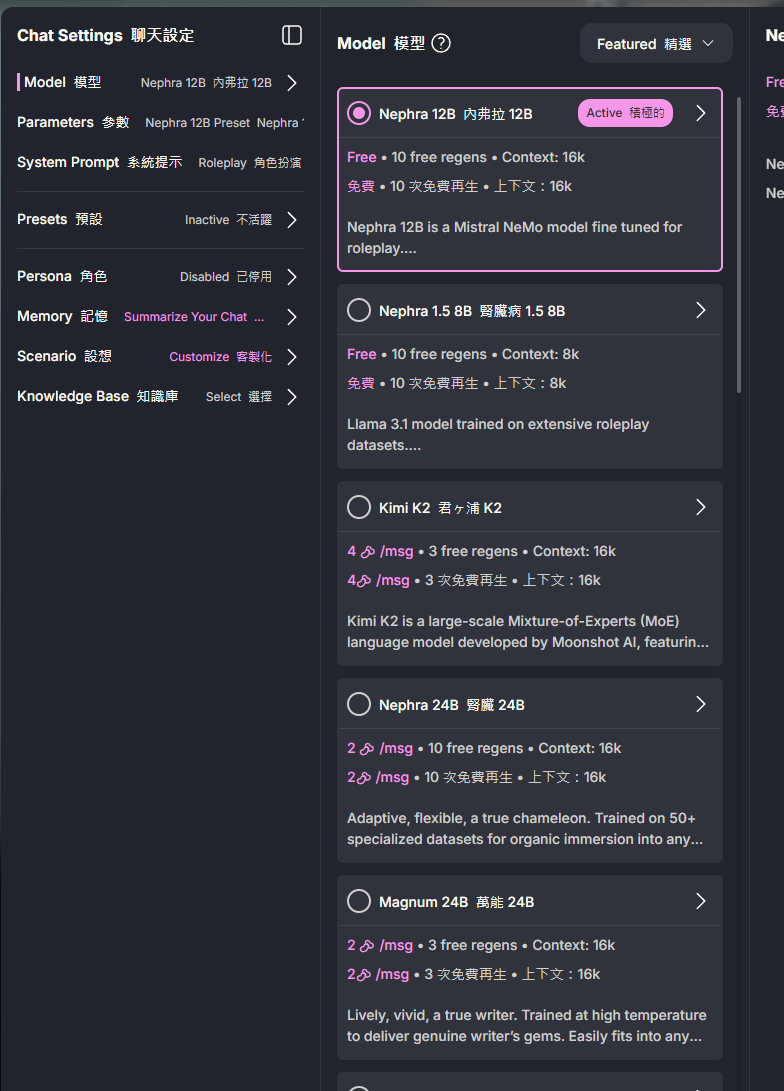Click the Summarize Your Chat link

tap(194, 317)
